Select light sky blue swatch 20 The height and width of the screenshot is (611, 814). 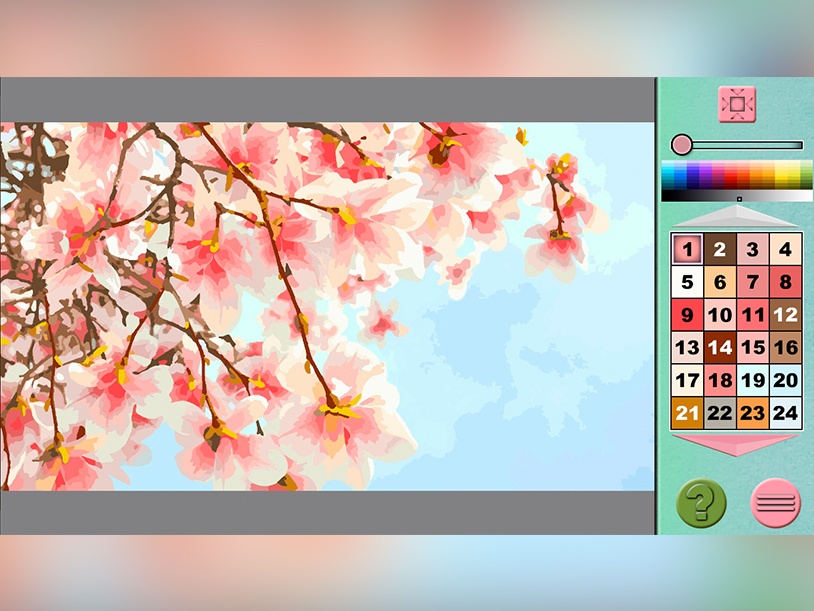pos(785,380)
